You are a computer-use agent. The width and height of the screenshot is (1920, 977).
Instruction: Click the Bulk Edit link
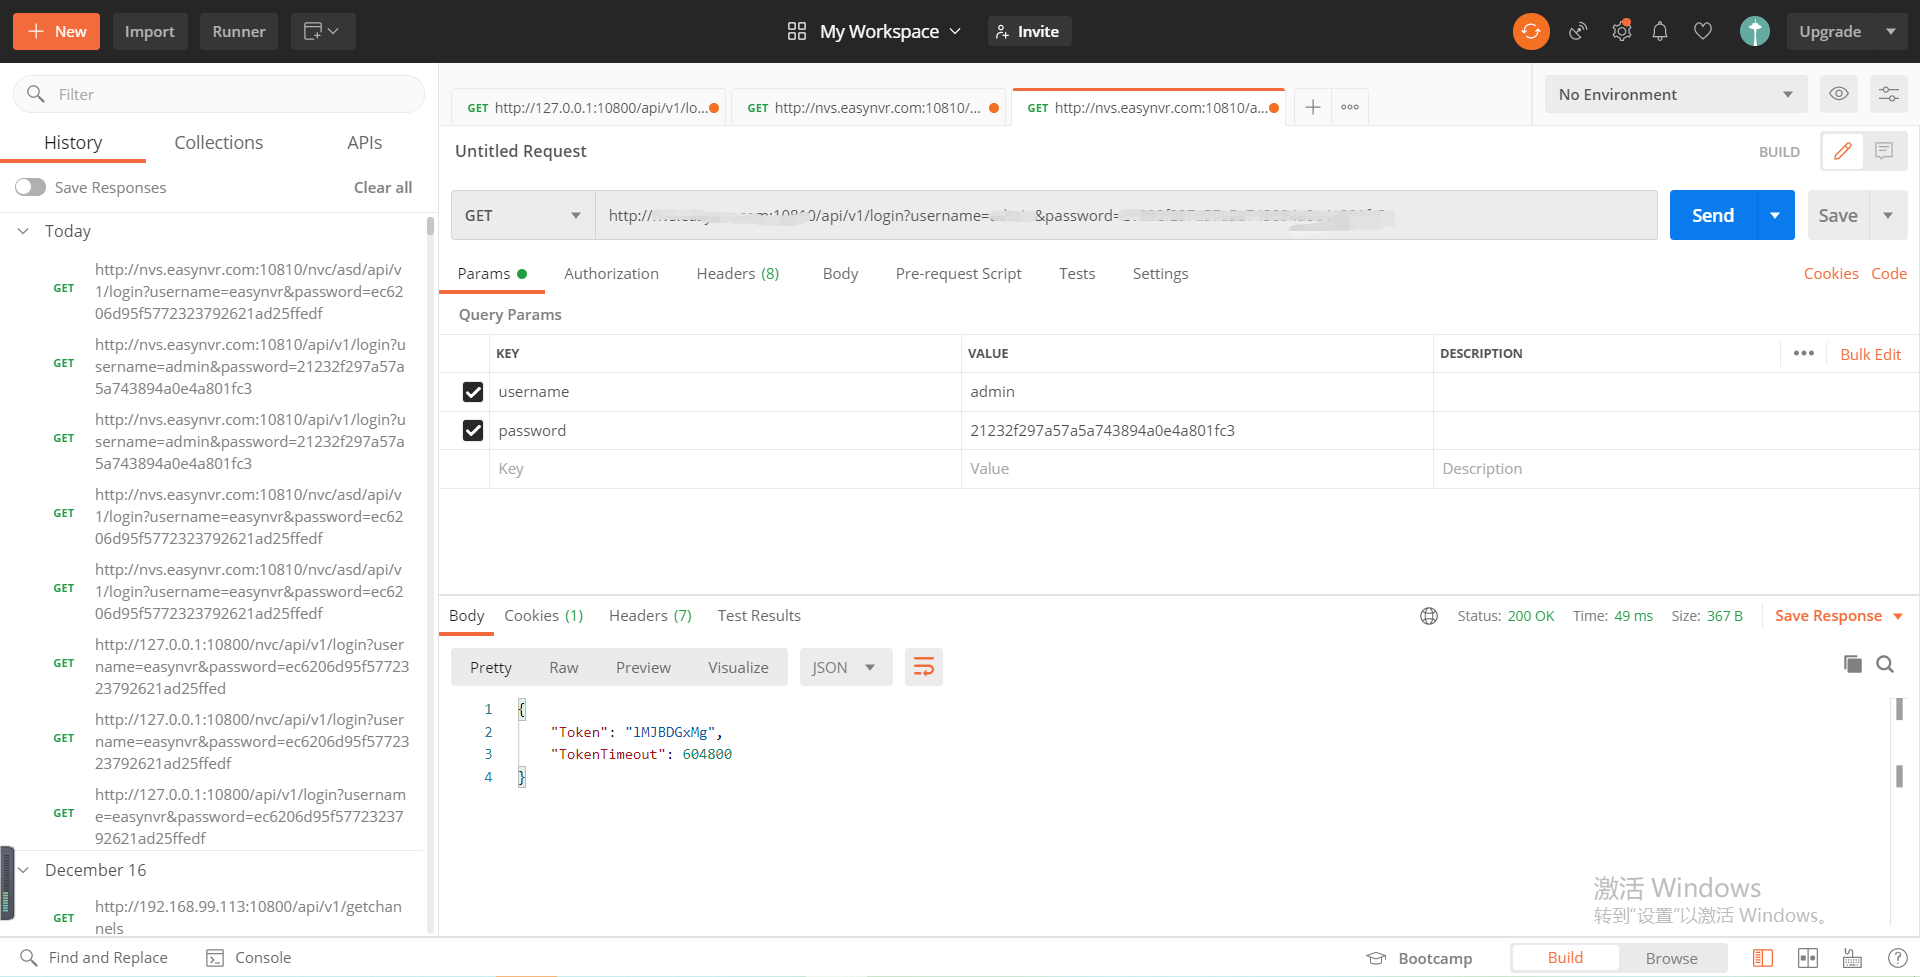pos(1870,354)
